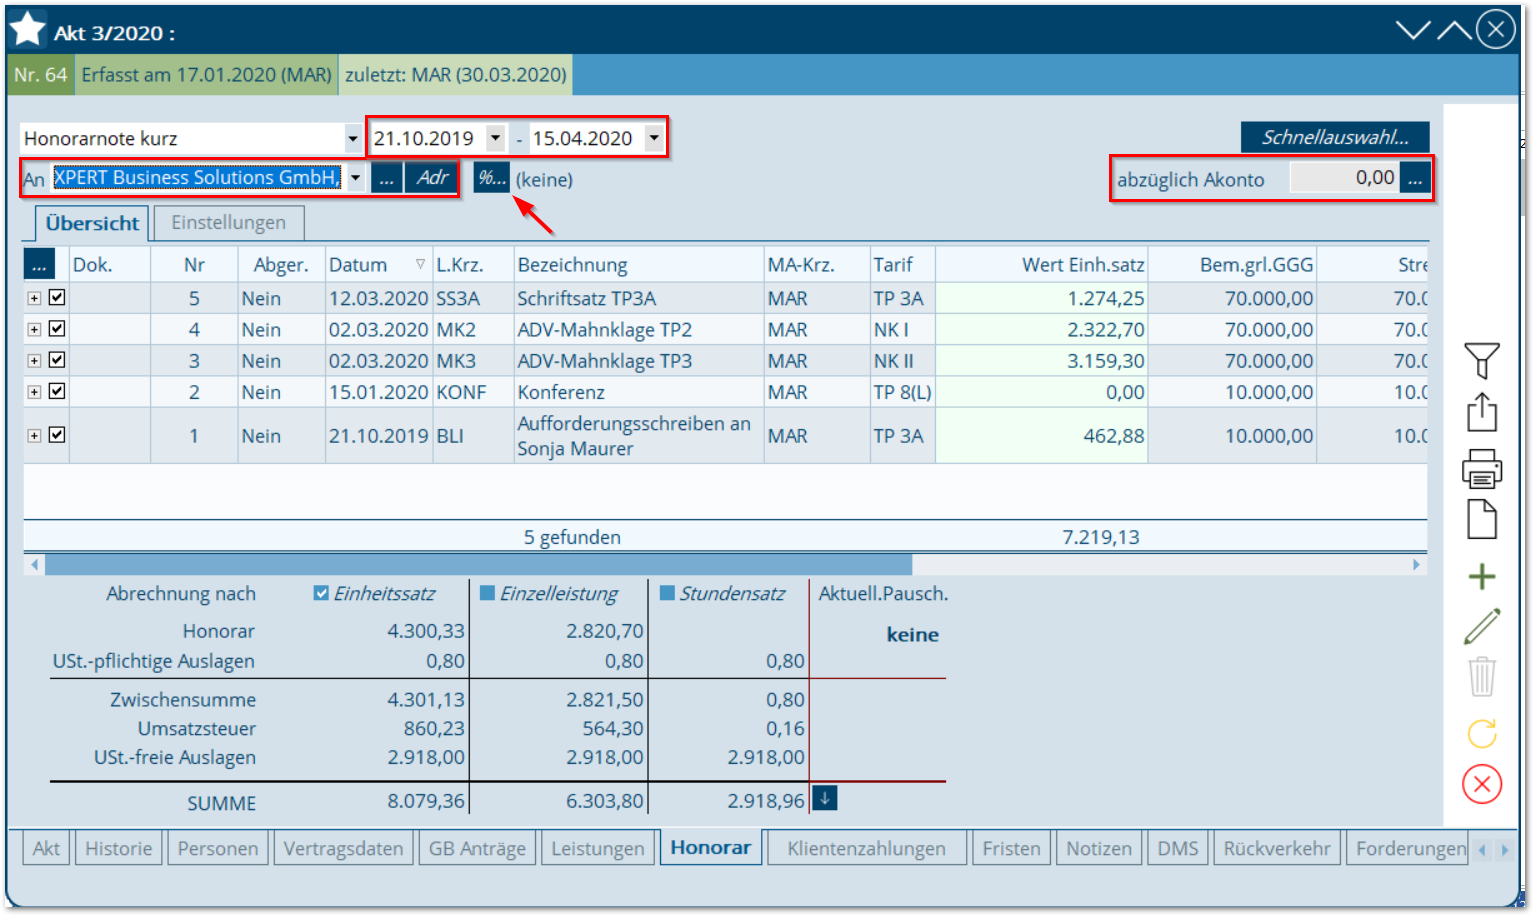Click the yellow refresh icon
The image size is (1534, 916).
click(1482, 733)
